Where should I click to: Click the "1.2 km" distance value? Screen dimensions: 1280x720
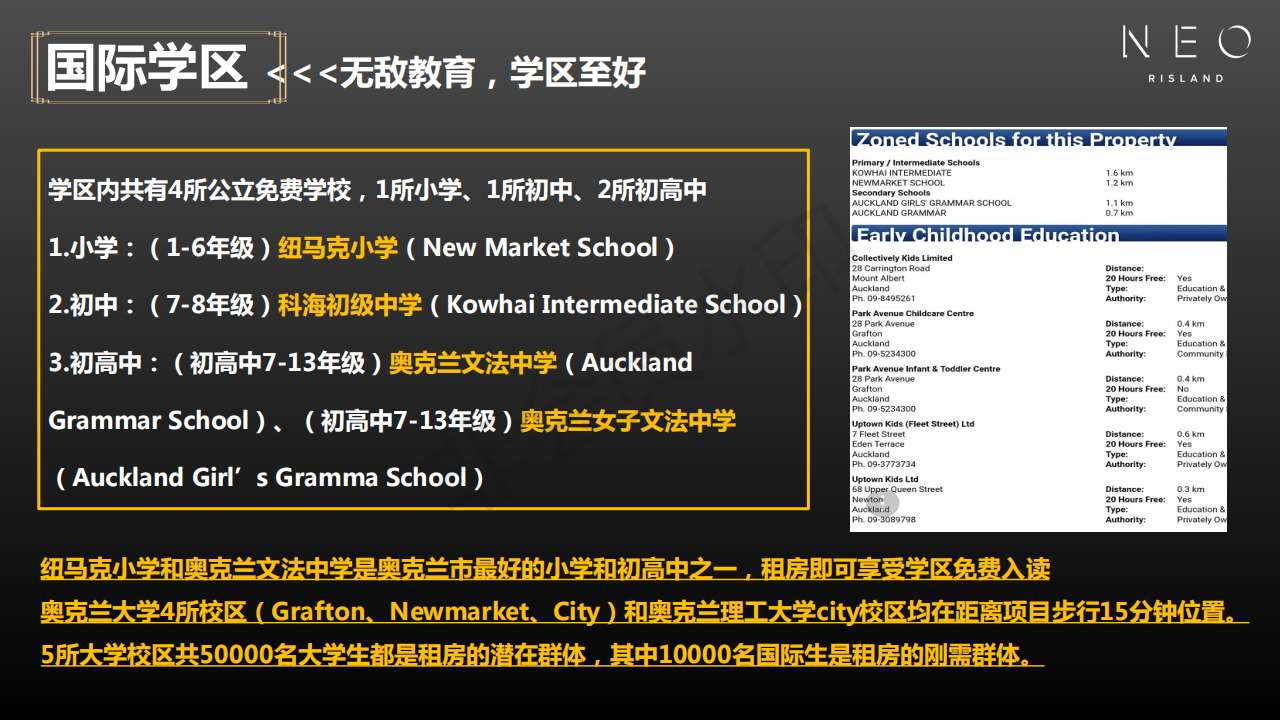pyautogui.click(x=1119, y=183)
